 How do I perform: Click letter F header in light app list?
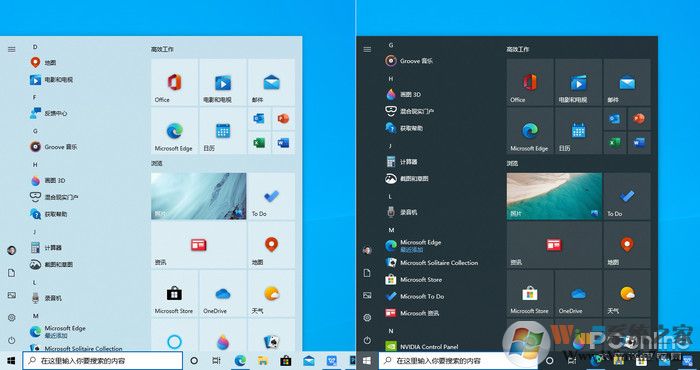[35, 97]
